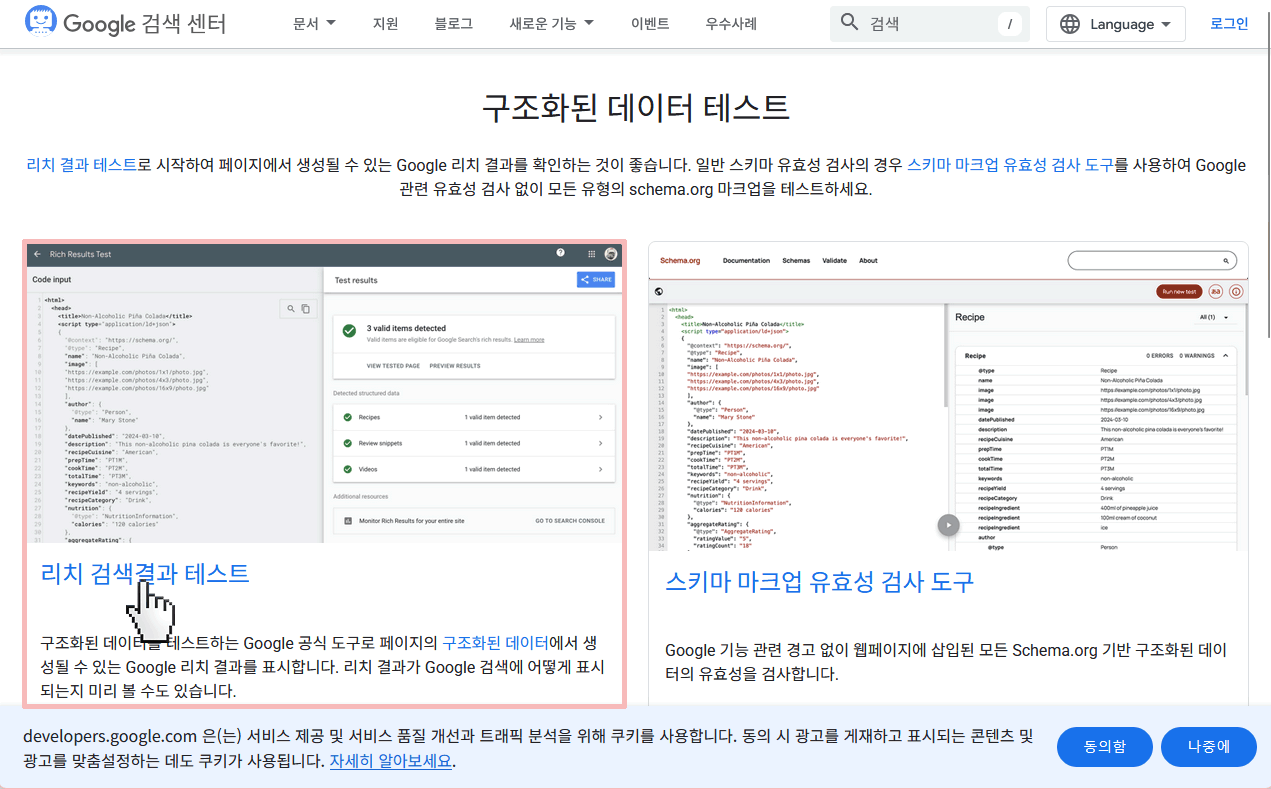
Task: Select the 우수사례 menu item
Action: [731, 23]
